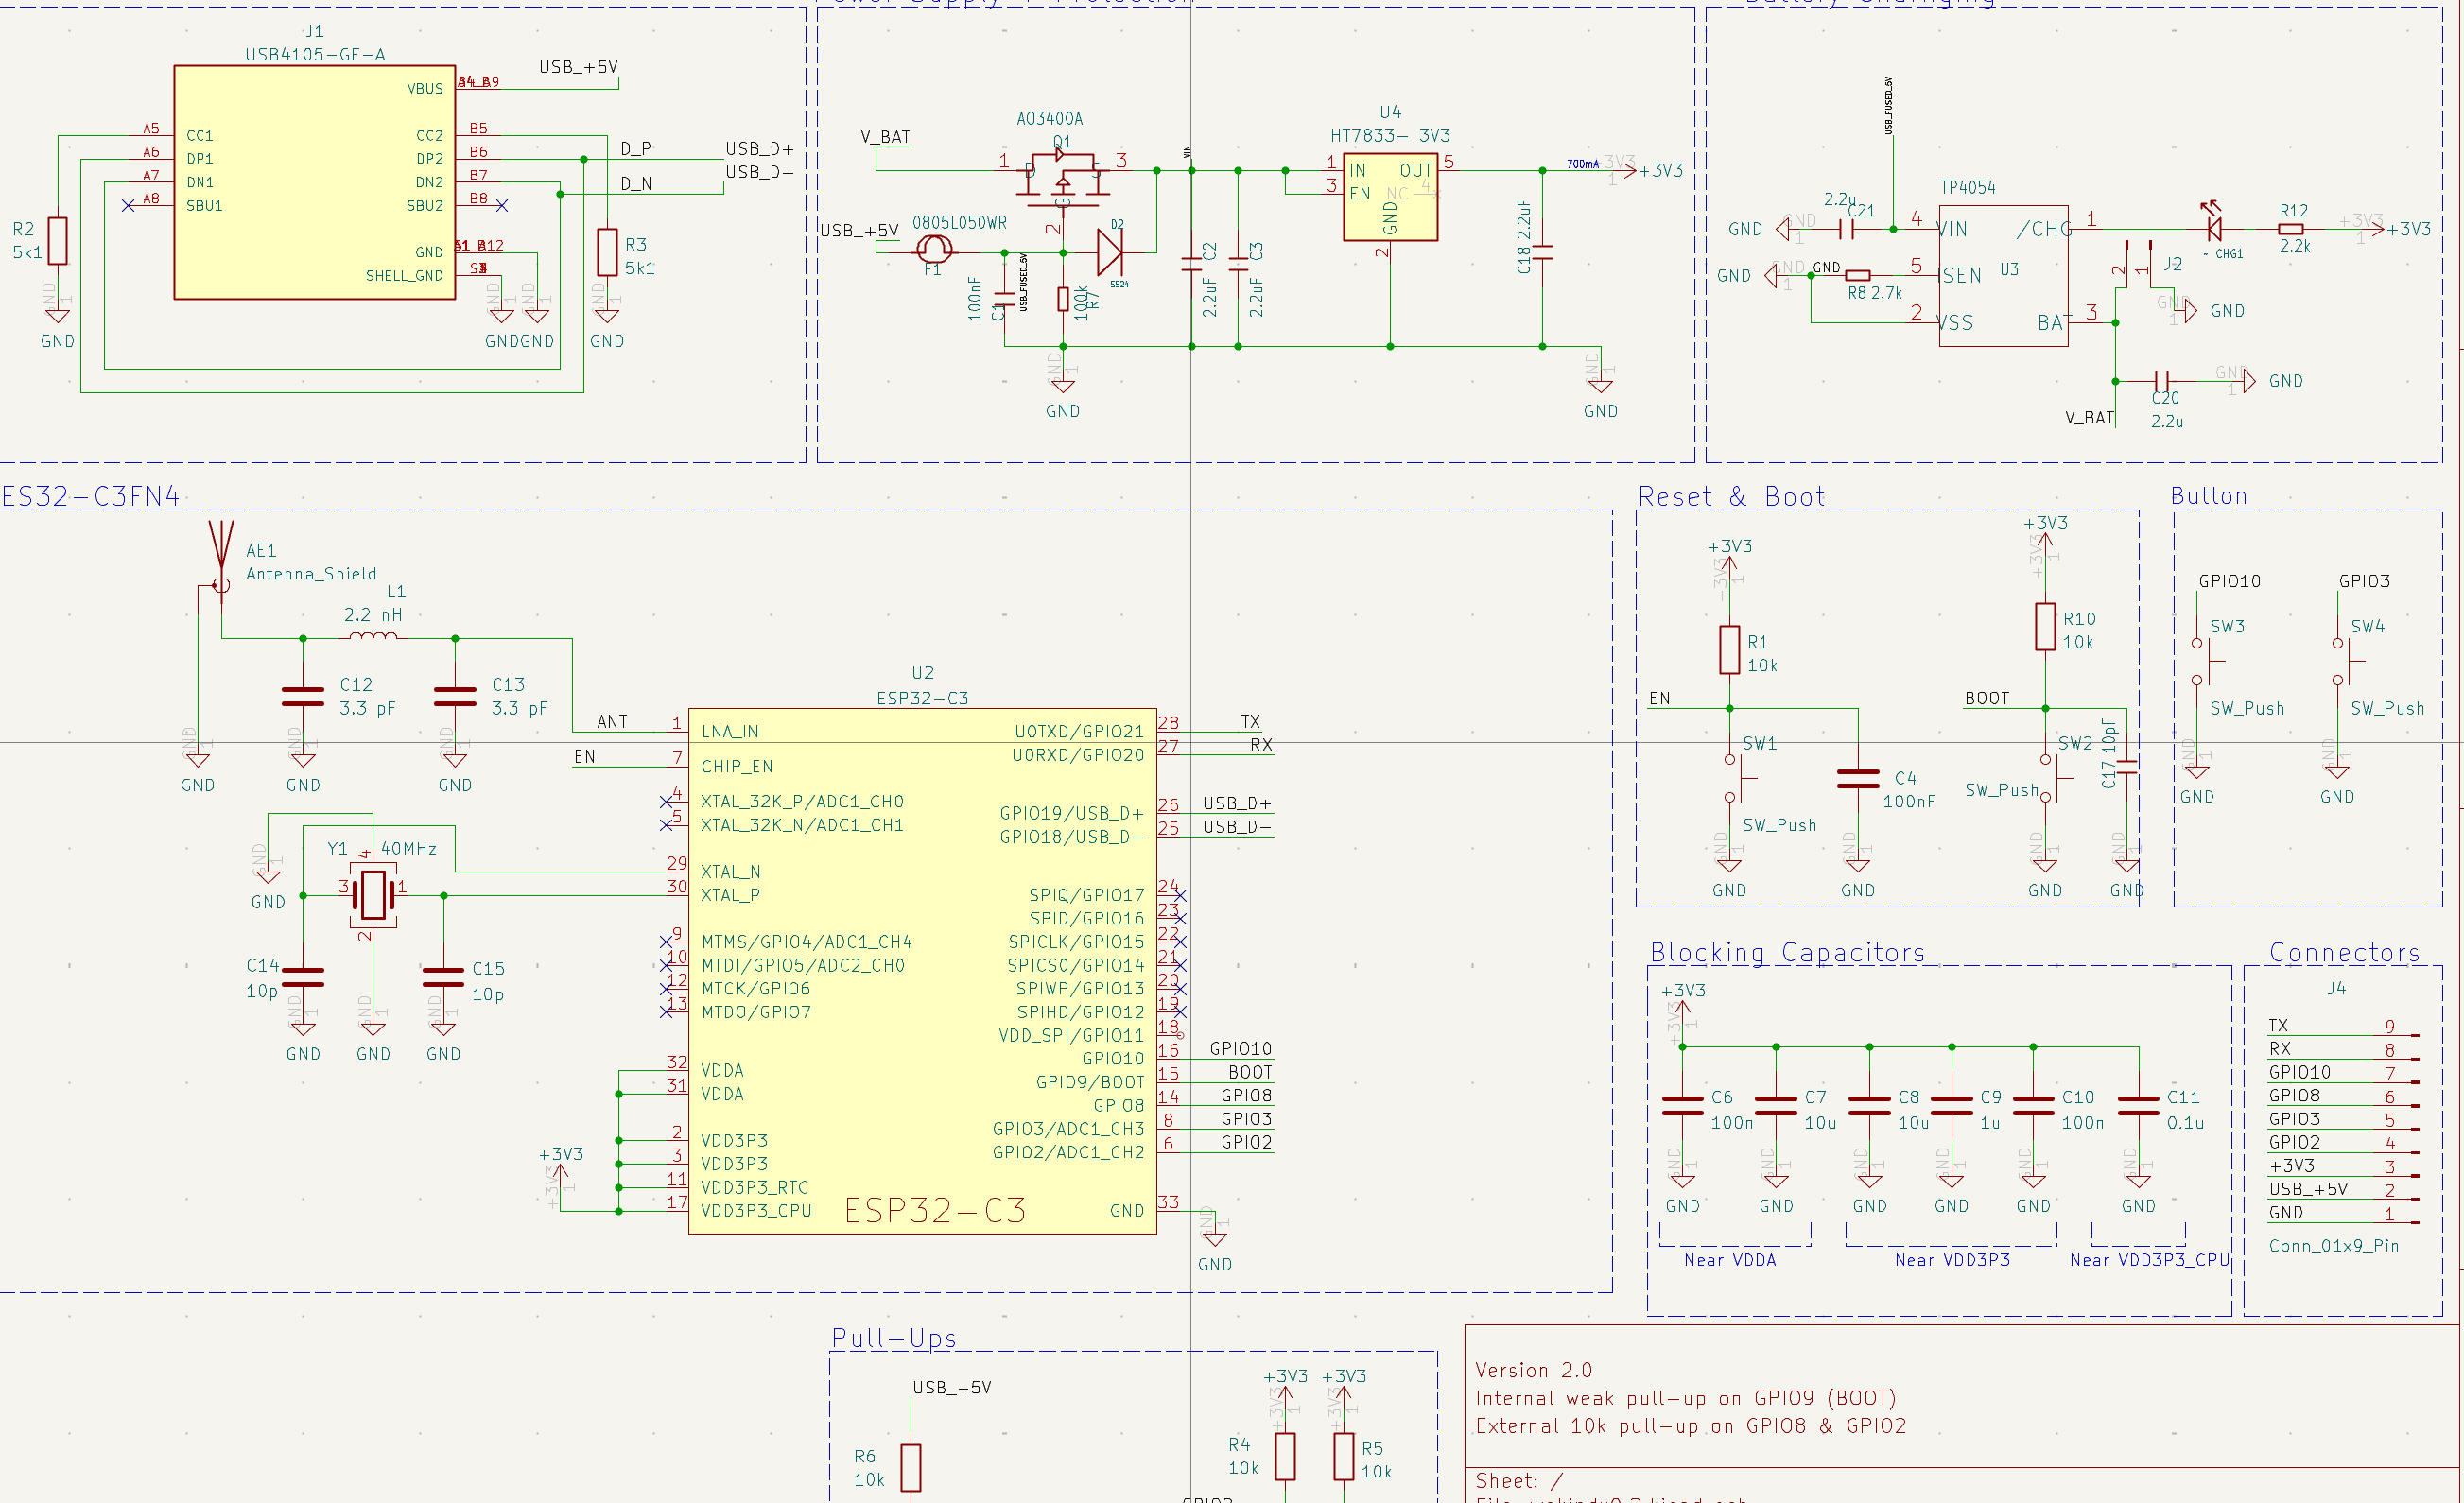Image resolution: width=2464 pixels, height=1503 pixels.
Task: Click the no-connect marker on pin B8
Action: pos(502,206)
